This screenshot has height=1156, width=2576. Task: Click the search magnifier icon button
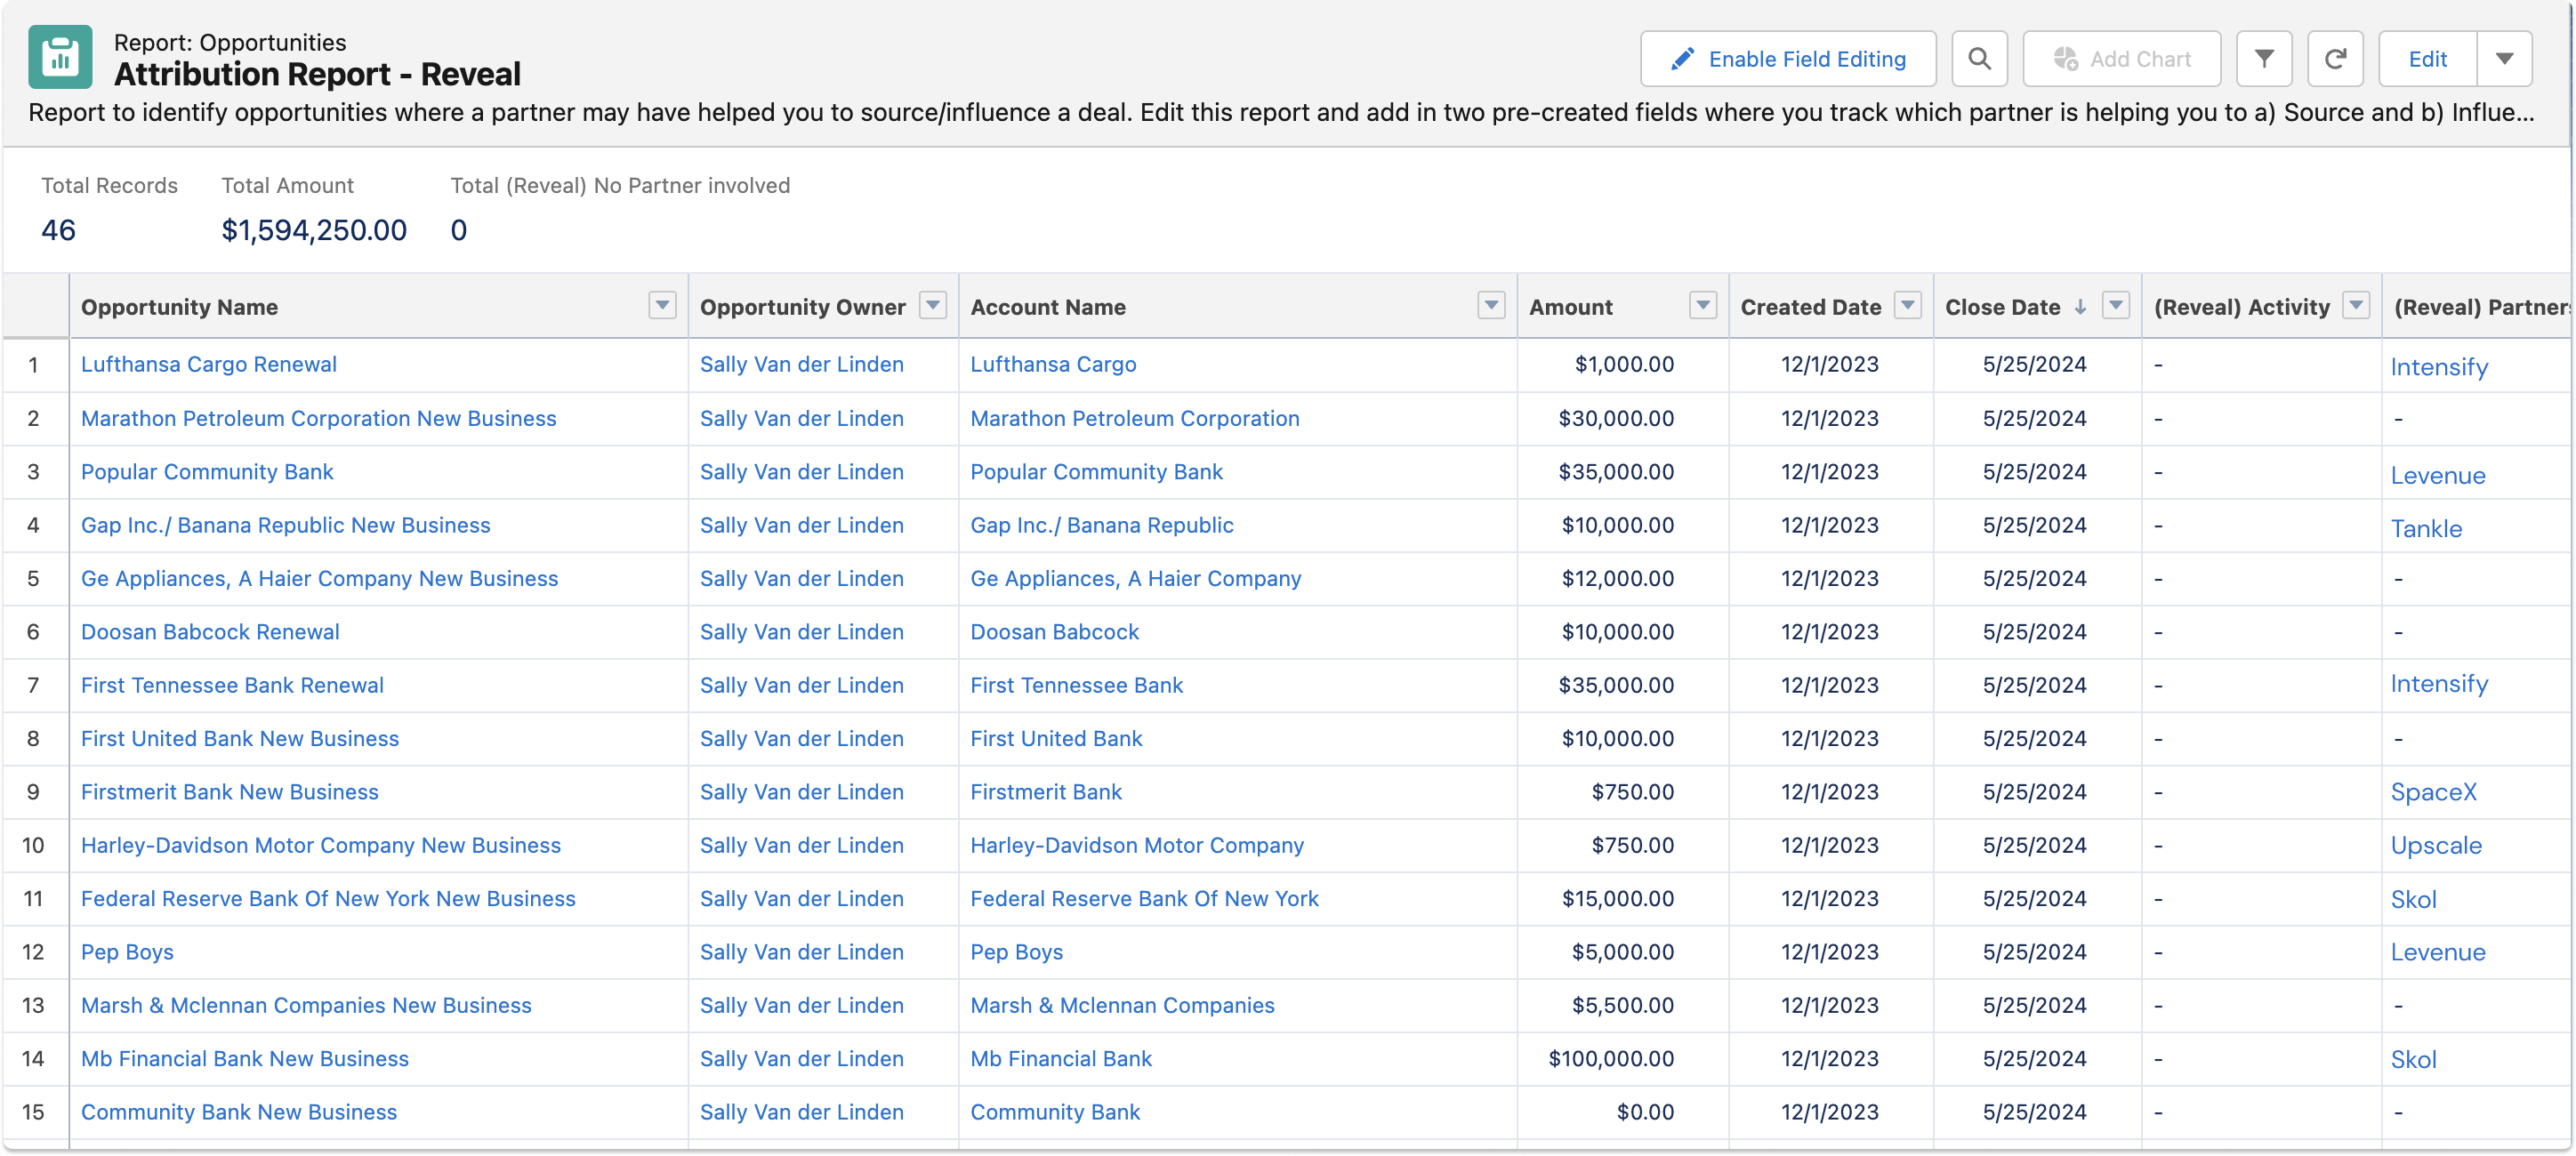point(1979,59)
